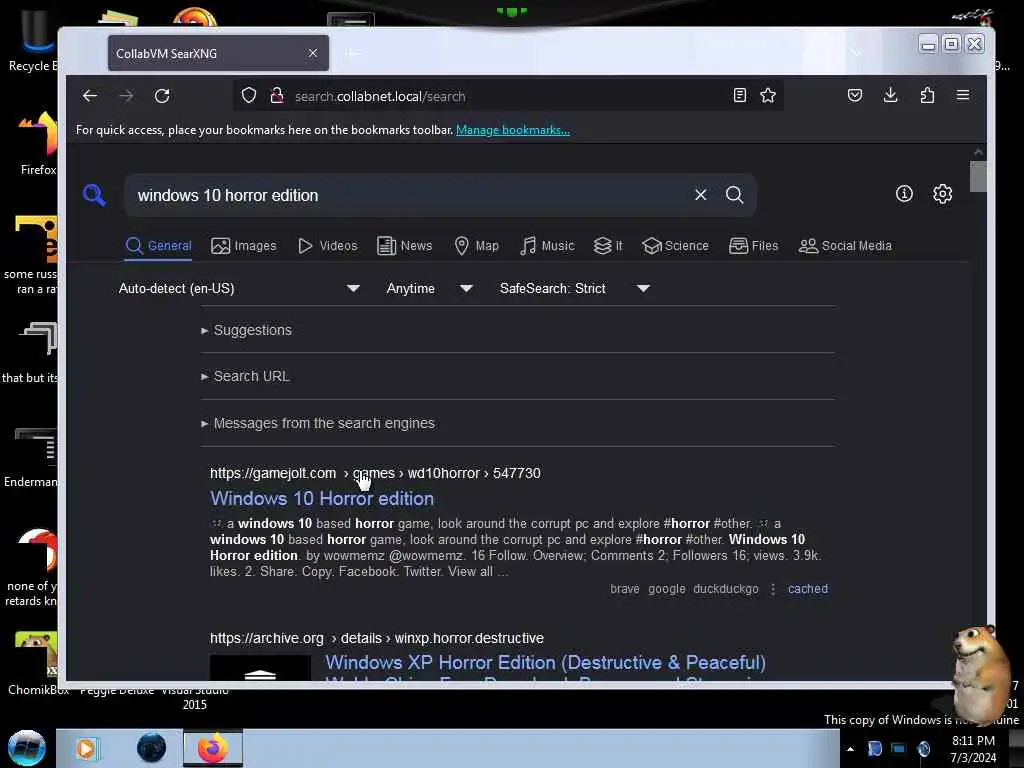Click the page vertical scrollbar thumb
Viewport: 1024px width, 768px height.
(x=978, y=176)
